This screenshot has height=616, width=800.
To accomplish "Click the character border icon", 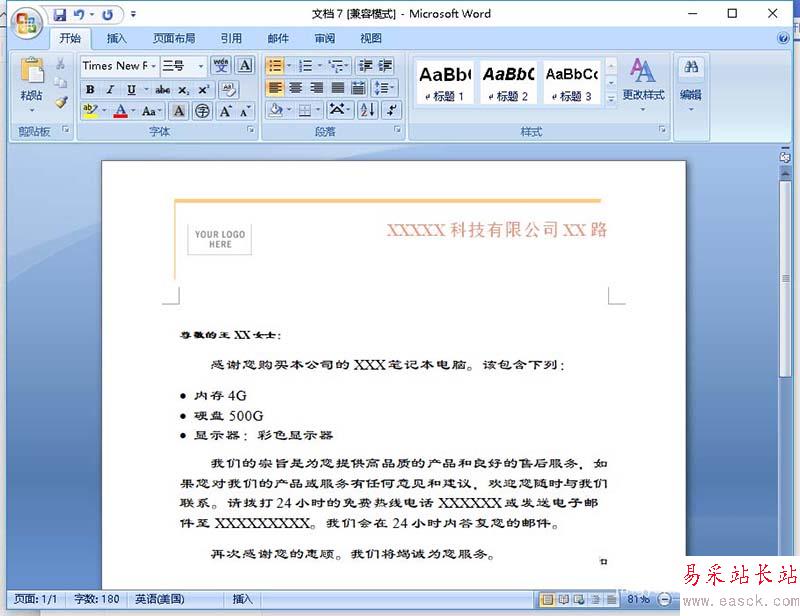I will coord(245,66).
